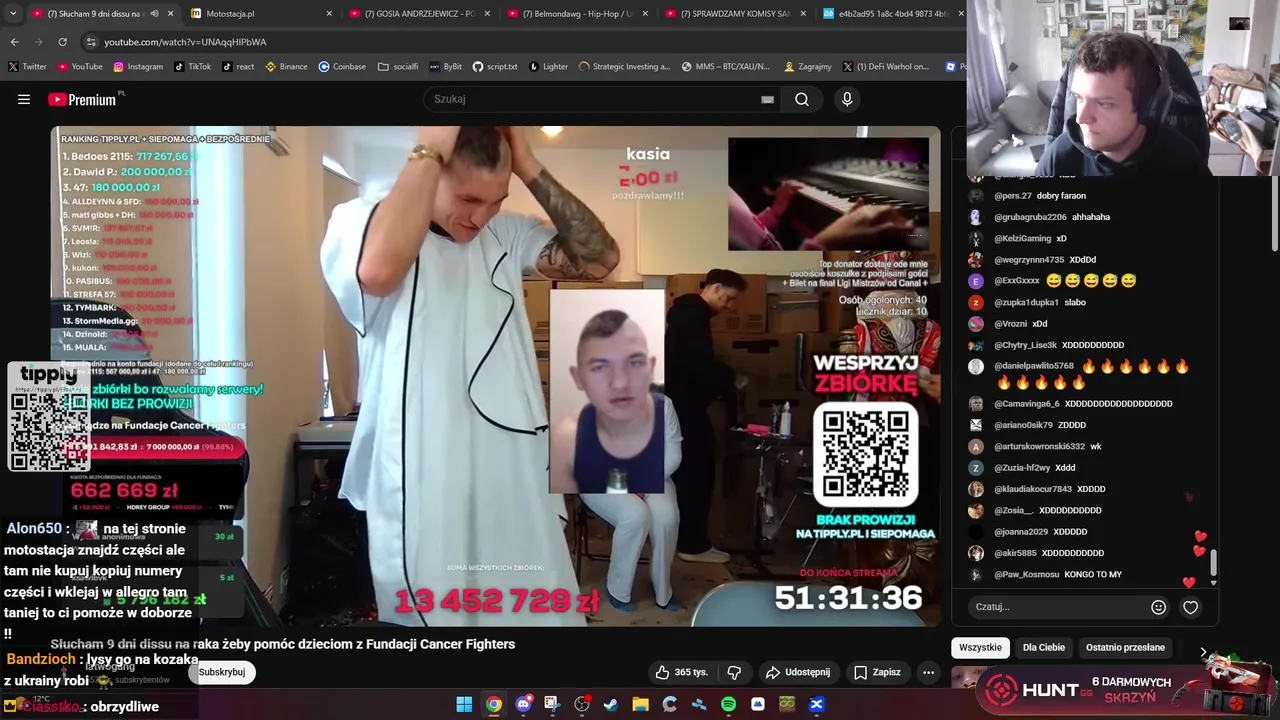Screen dimensions: 1280x720
Task: Send a heart reaction in chat
Action: 1190,607
